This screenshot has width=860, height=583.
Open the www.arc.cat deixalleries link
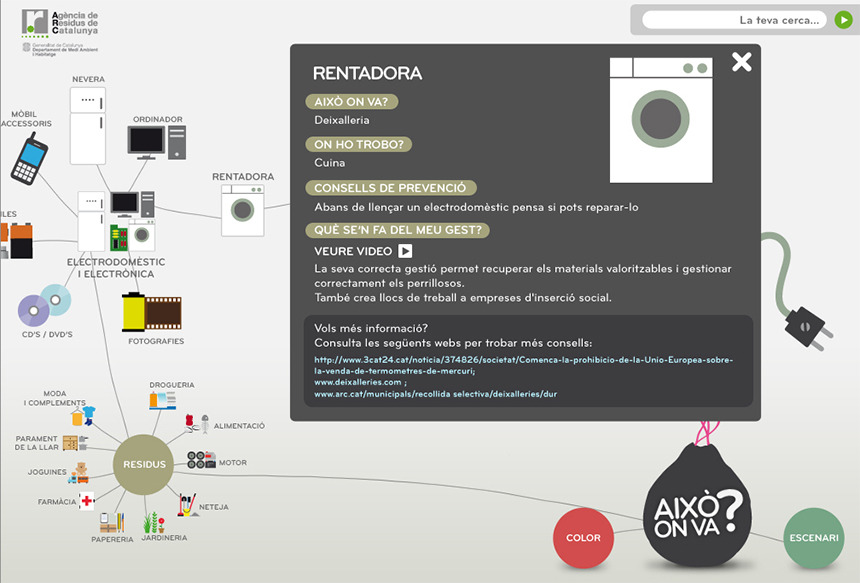(x=435, y=394)
